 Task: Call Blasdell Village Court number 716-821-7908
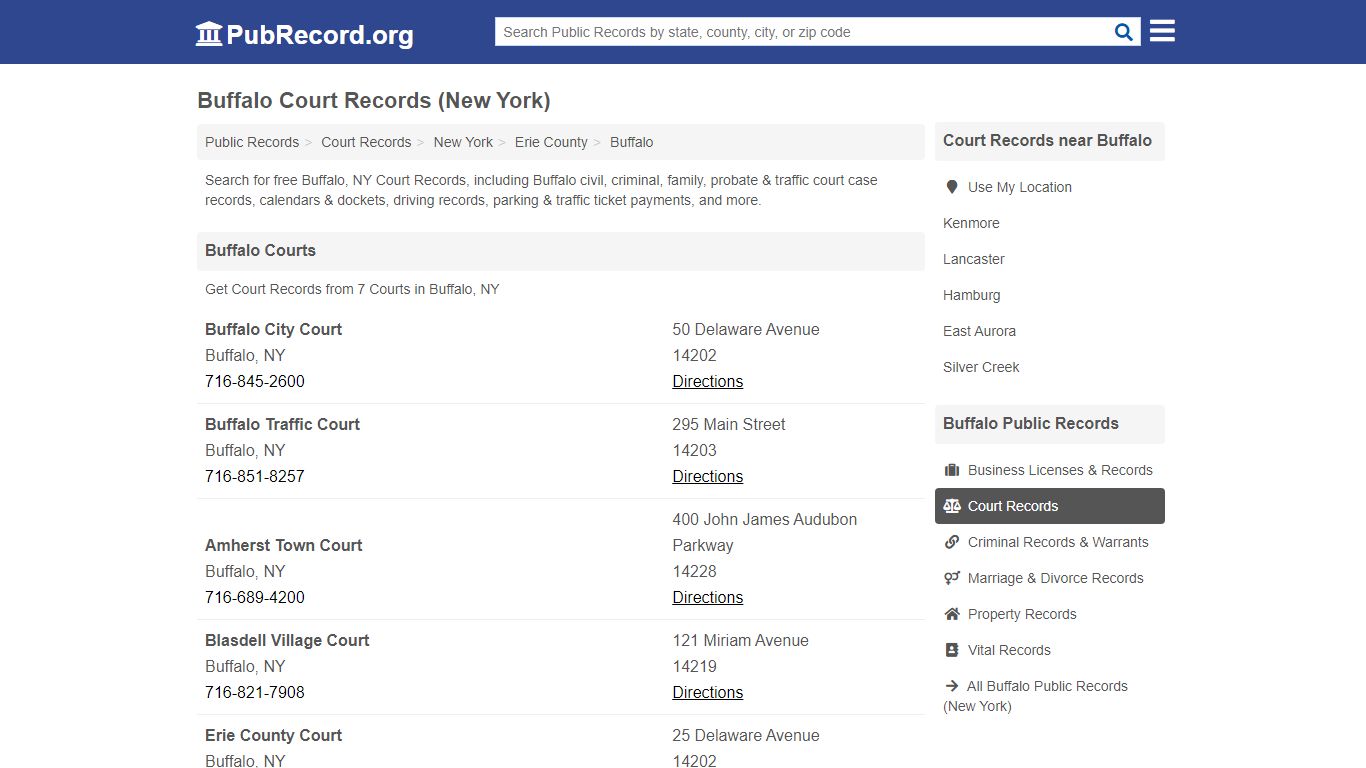255,692
